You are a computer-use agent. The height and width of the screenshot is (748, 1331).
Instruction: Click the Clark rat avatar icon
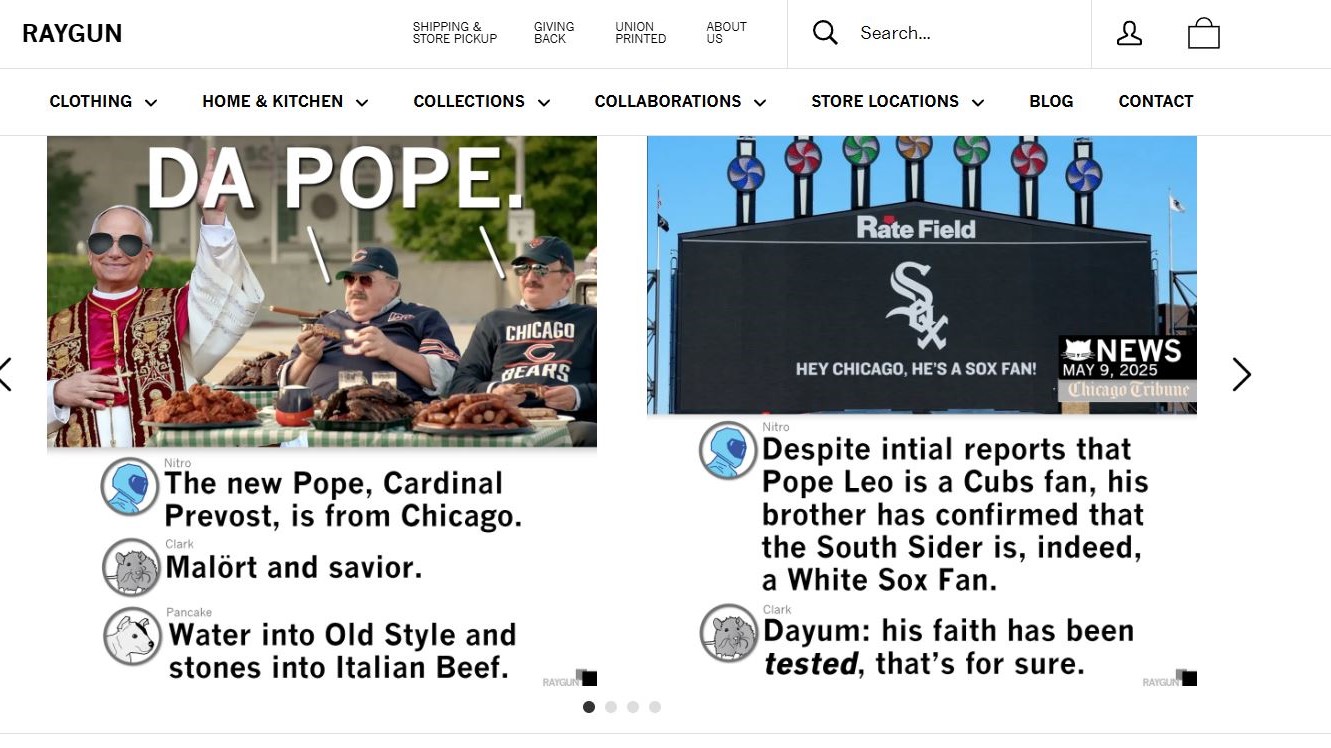130,567
